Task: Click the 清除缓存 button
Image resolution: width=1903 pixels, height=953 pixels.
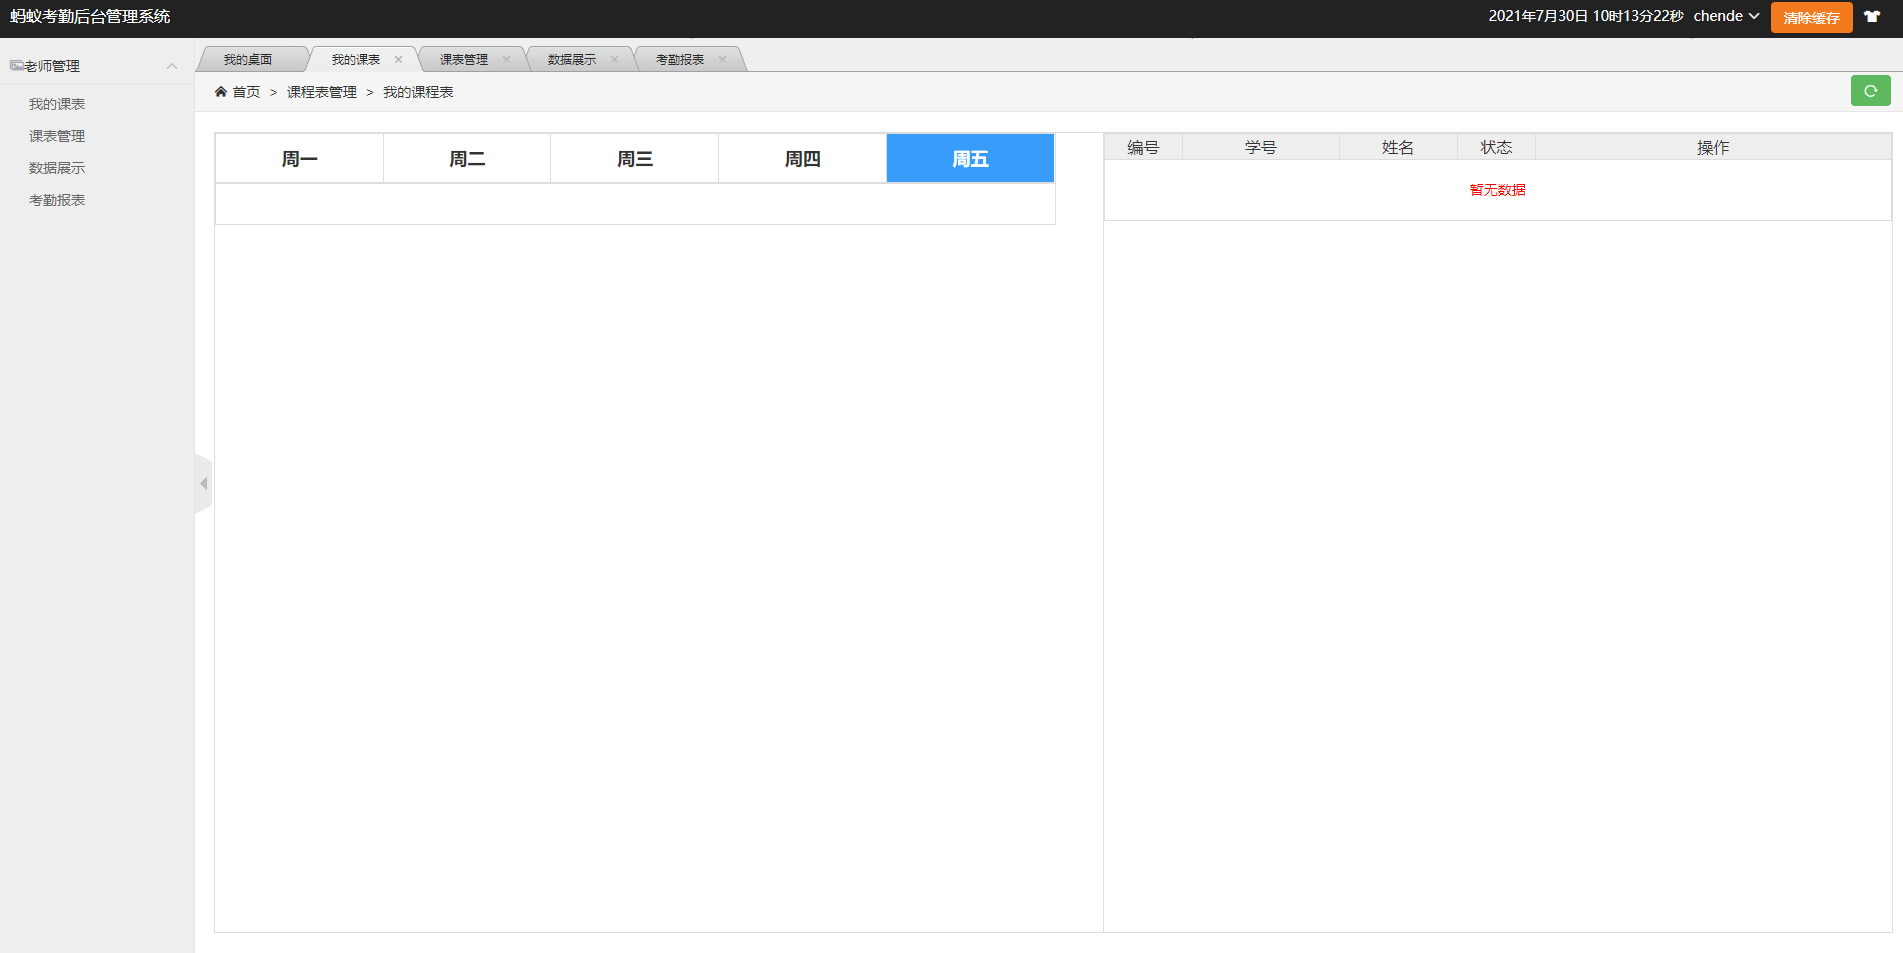Action: click(x=1811, y=17)
